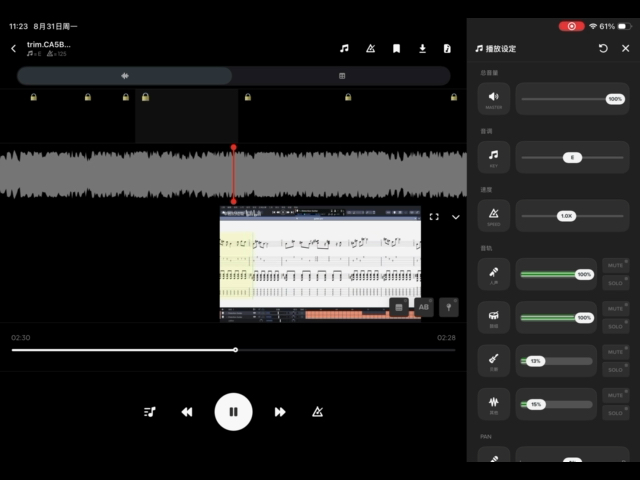The image size is (640, 480).
Task: Select the rightmost lock marker on timeline
Action: click(x=454, y=97)
